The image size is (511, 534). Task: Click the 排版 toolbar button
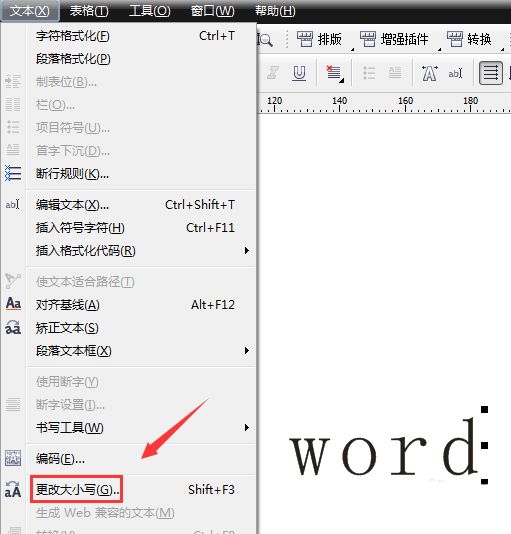pos(320,39)
